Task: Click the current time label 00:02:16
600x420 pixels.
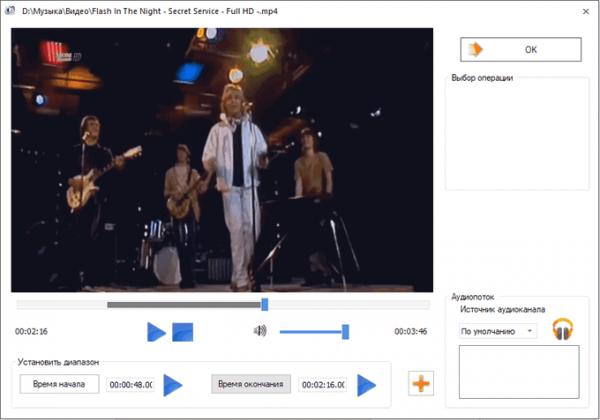Action: (31, 332)
